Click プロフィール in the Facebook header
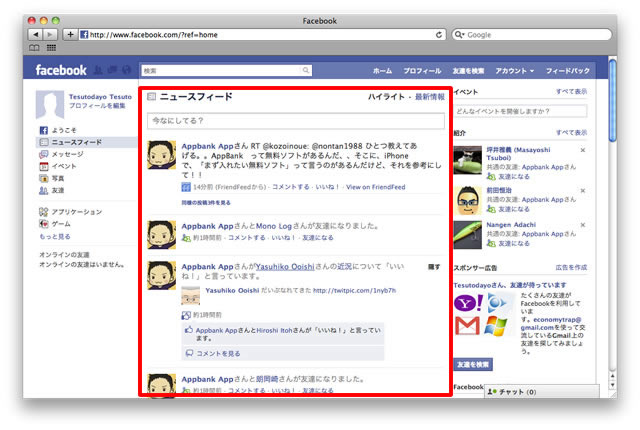The height and width of the screenshot is (430, 640). [422, 71]
